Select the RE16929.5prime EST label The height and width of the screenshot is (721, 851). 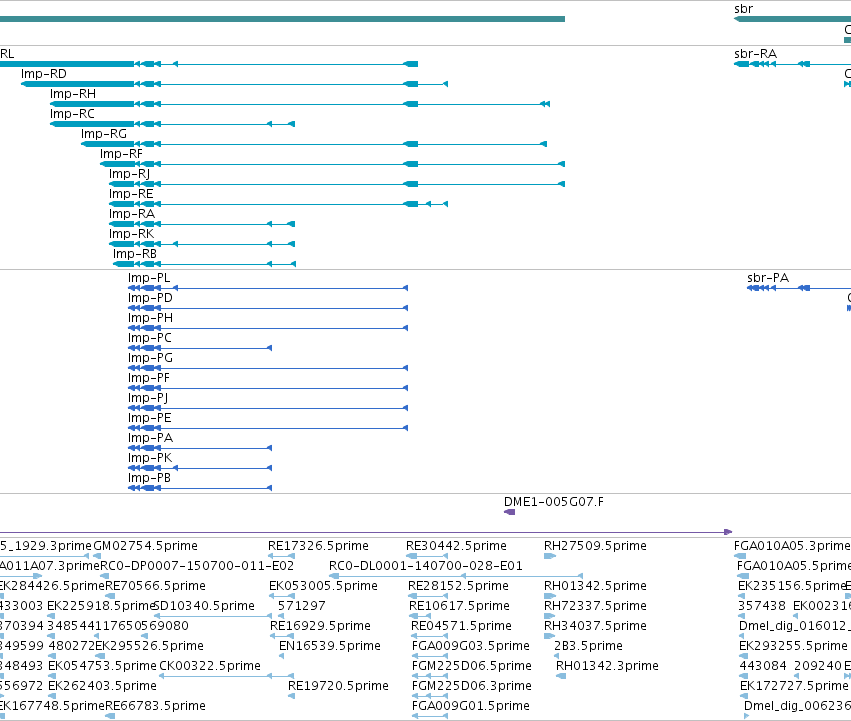click(320, 626)
